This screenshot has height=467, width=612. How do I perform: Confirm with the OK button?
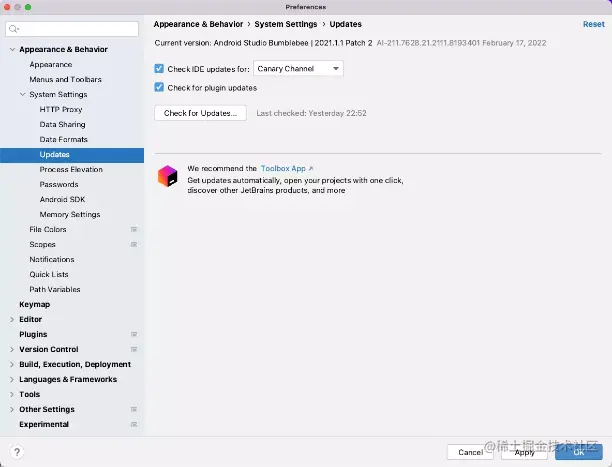click(579, 452)
